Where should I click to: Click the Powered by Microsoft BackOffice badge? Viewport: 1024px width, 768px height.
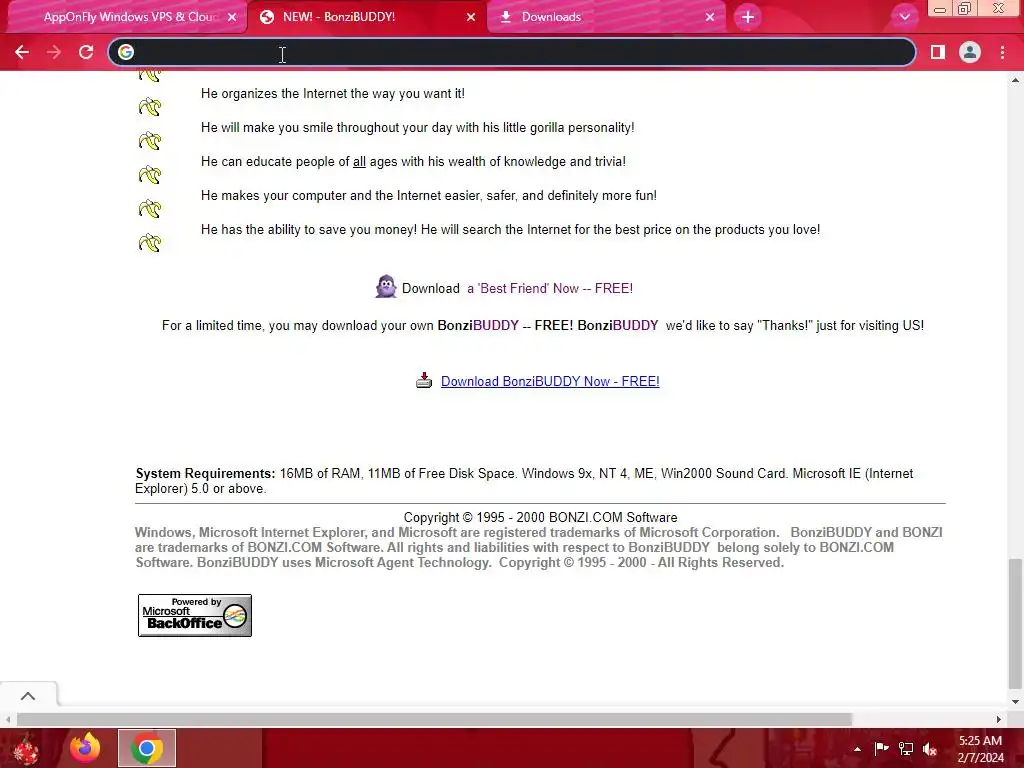195,615
